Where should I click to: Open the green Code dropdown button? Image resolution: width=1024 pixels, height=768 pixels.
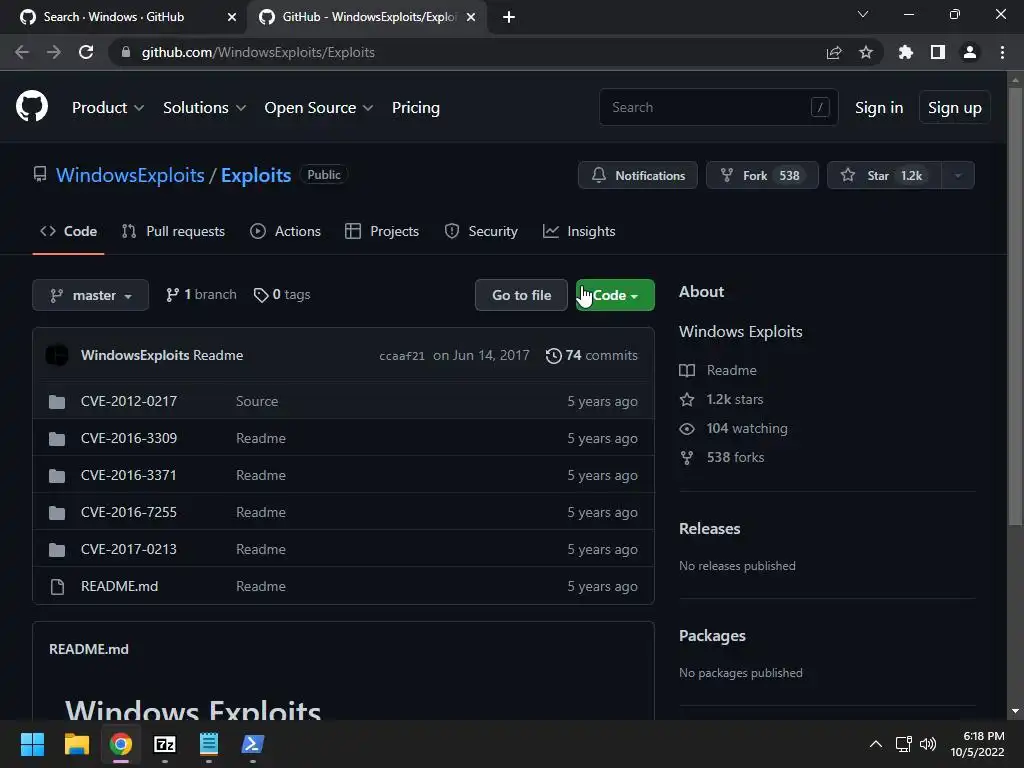615,295
